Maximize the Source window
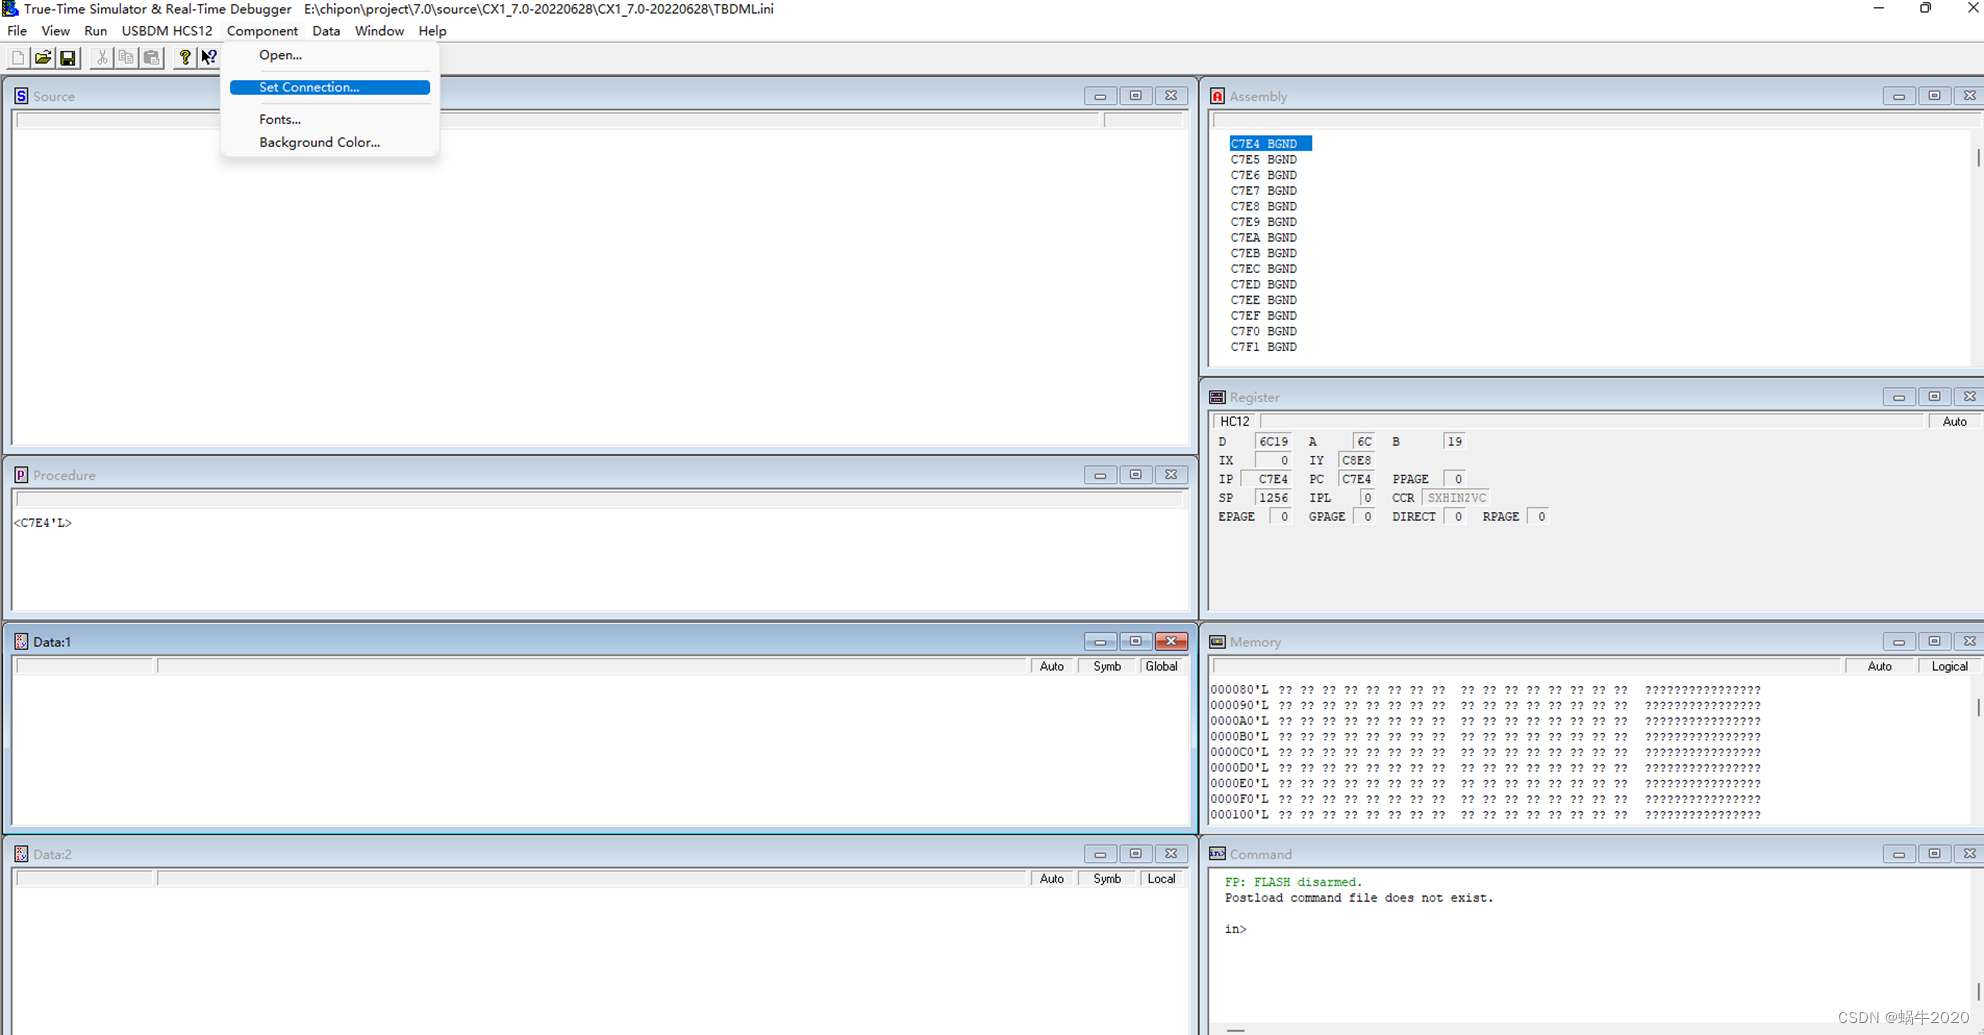The height and width of the screenshot is (1035, 1984). (1135, 96)
